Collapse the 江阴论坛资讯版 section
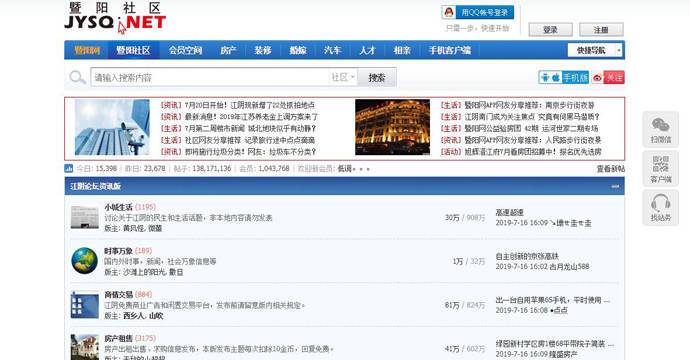Viewport: 690px width, 360px height. (615, 187)
